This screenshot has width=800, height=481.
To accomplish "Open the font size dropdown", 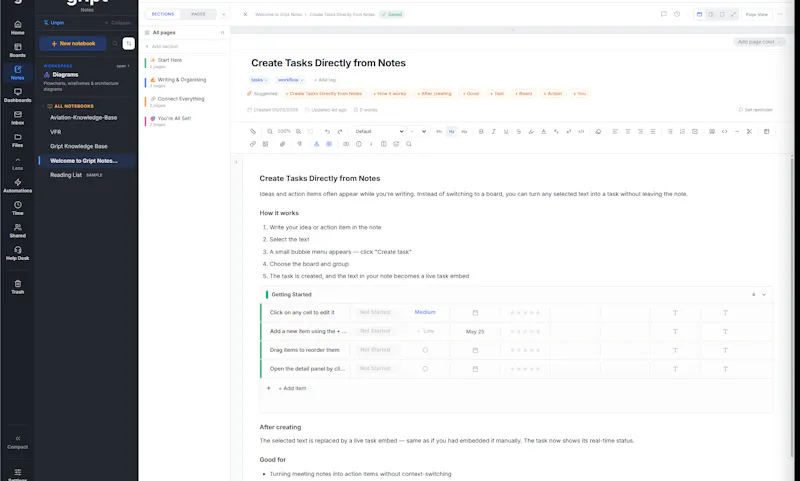I will pyautogui.click(x=417, y=132).
